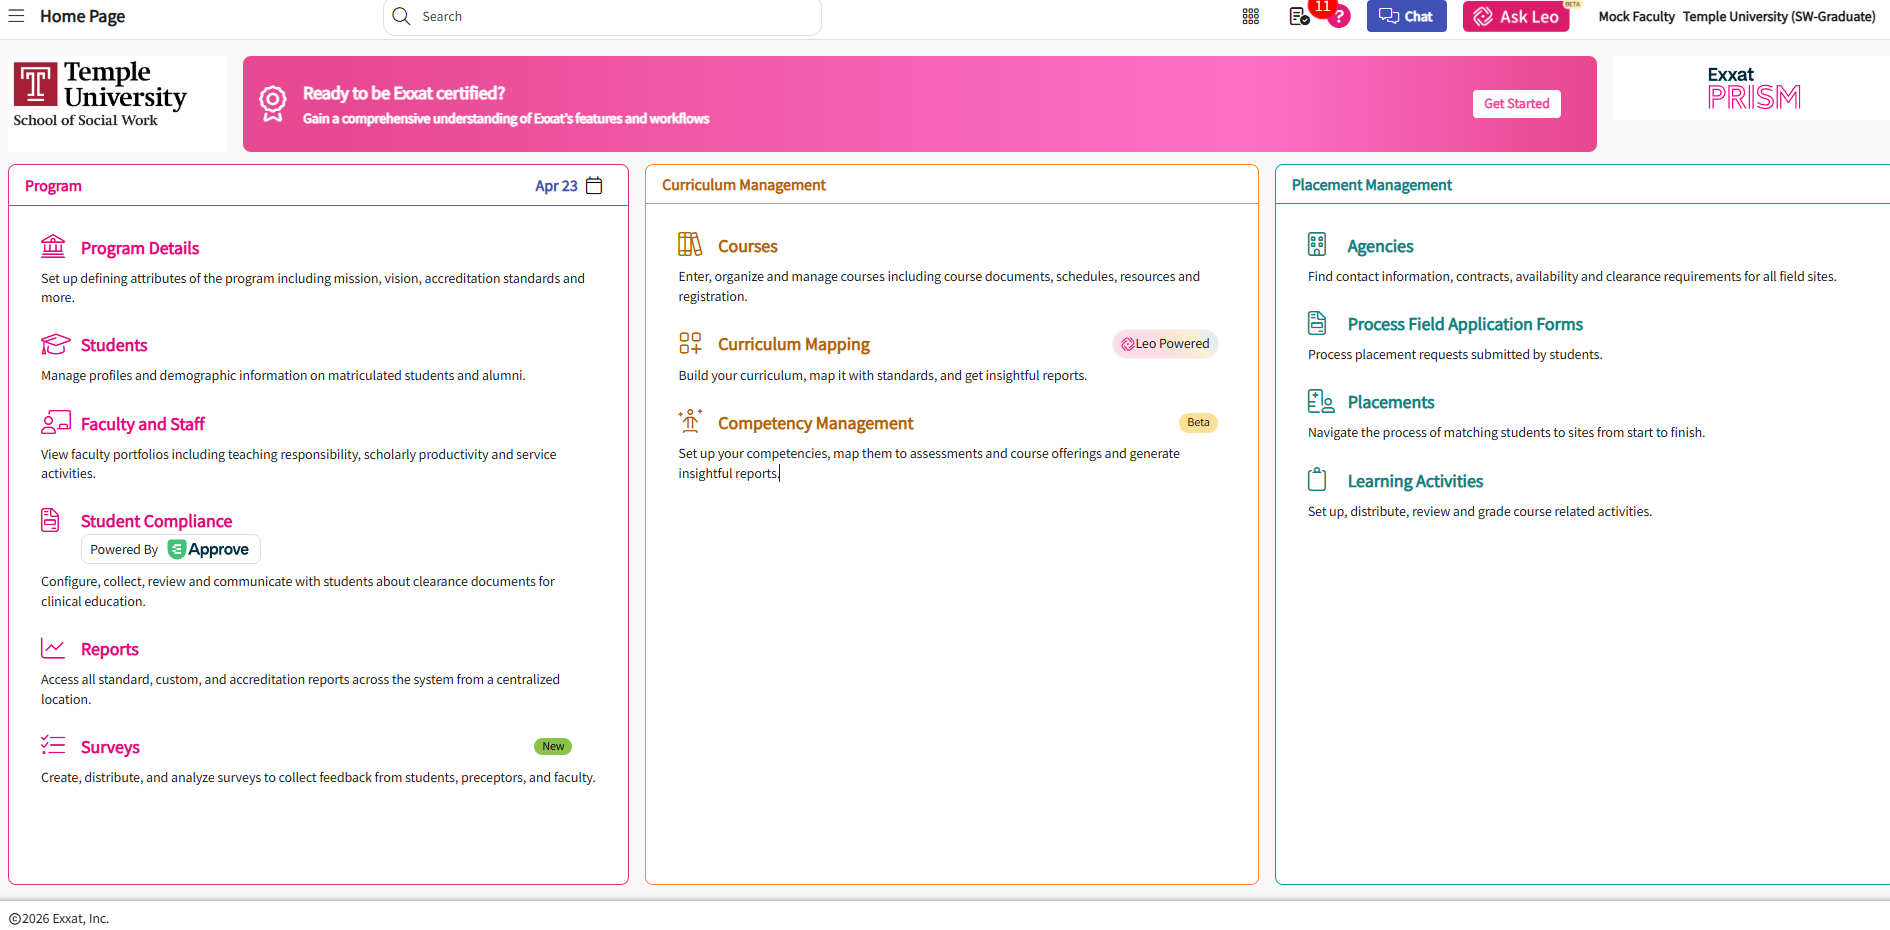Click the Faculty and Staff icon

56,422
